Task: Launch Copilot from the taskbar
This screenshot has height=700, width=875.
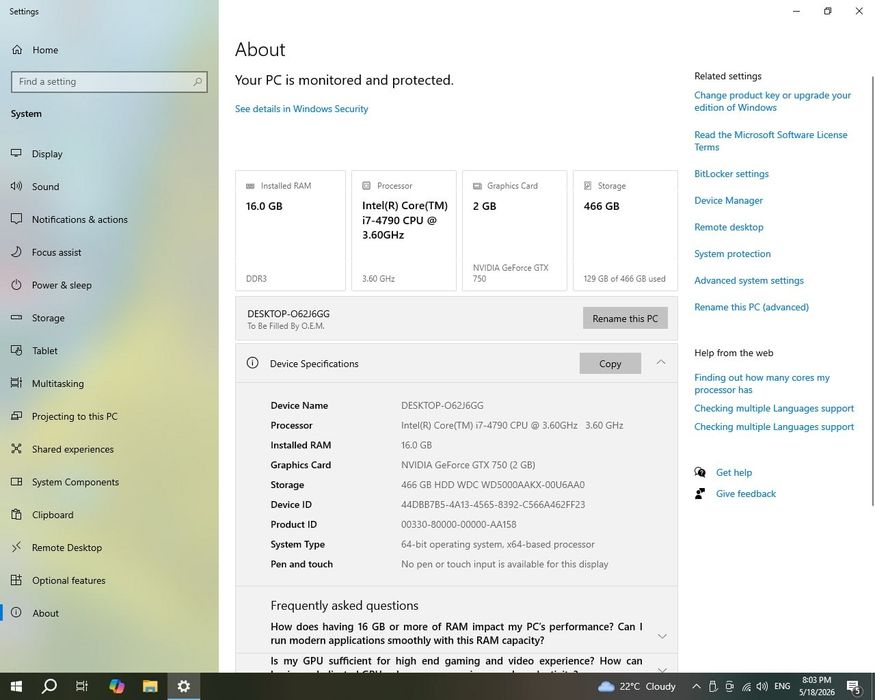Action: point(116,686)
